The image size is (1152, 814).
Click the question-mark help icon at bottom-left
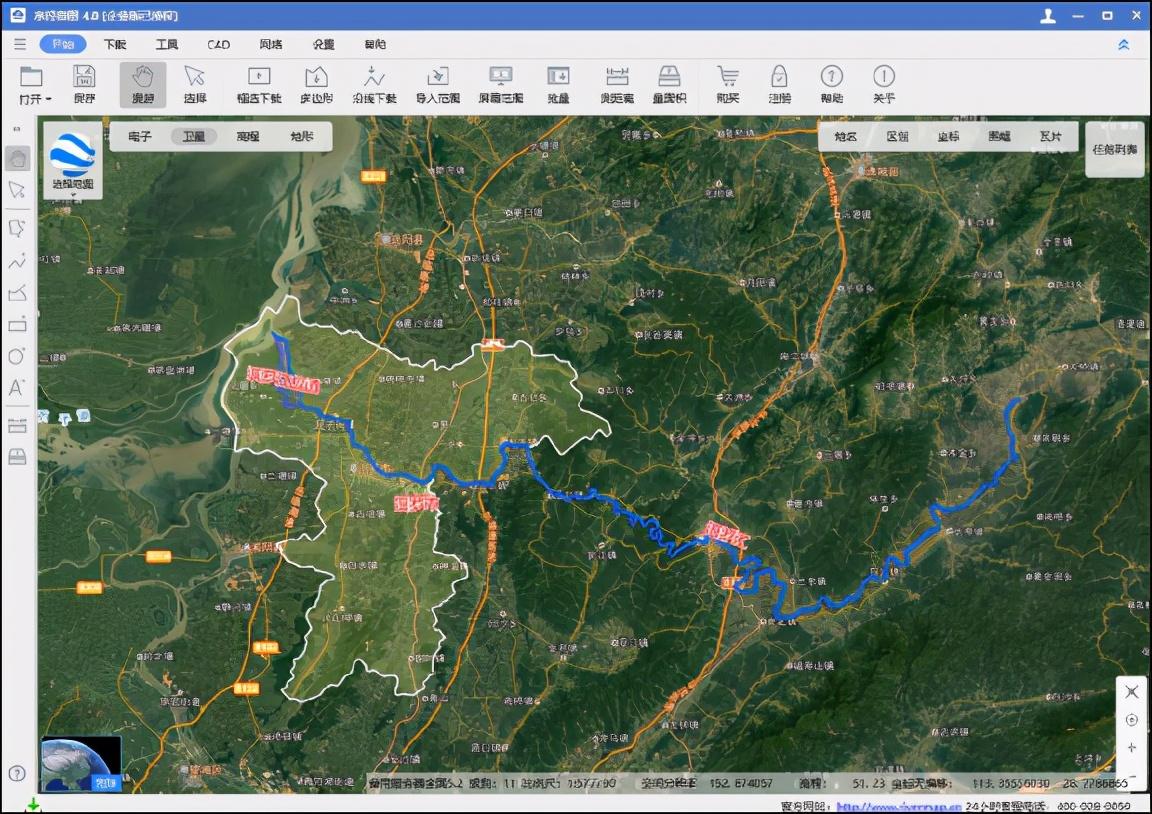tap(17, 774)
